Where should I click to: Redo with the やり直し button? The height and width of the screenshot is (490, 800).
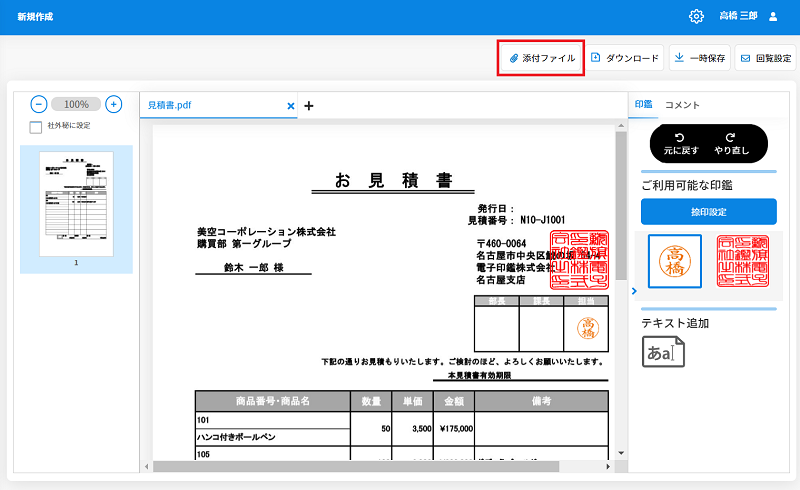click(731, 144)
